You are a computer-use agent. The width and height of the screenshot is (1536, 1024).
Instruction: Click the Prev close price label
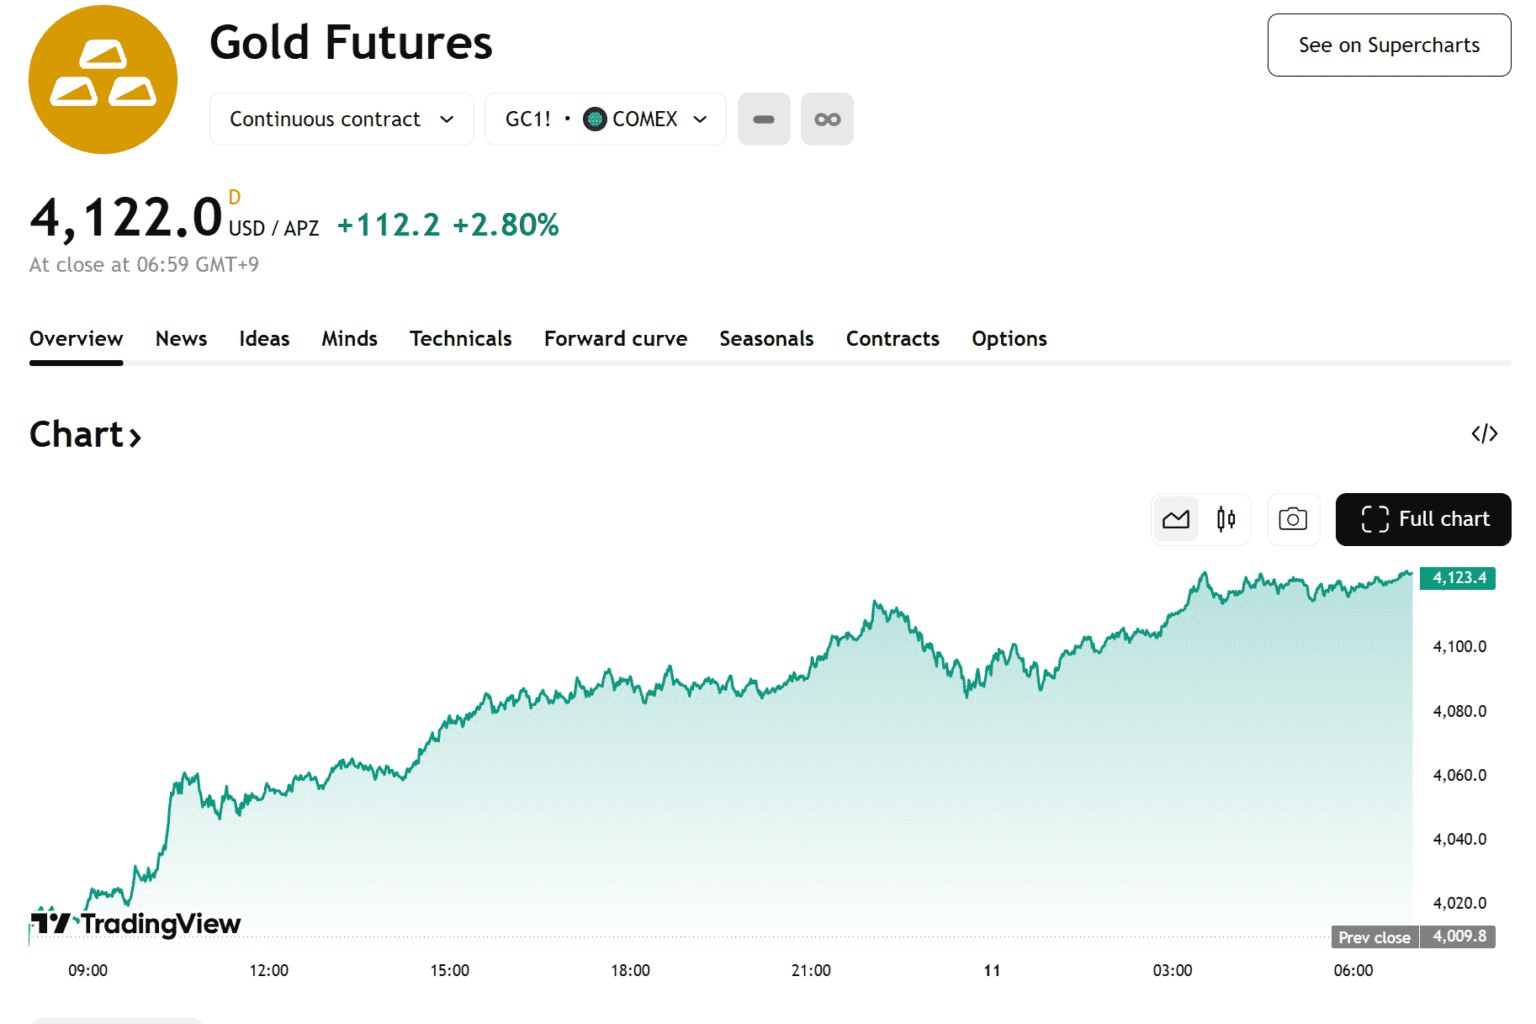tap(1374, 937)
